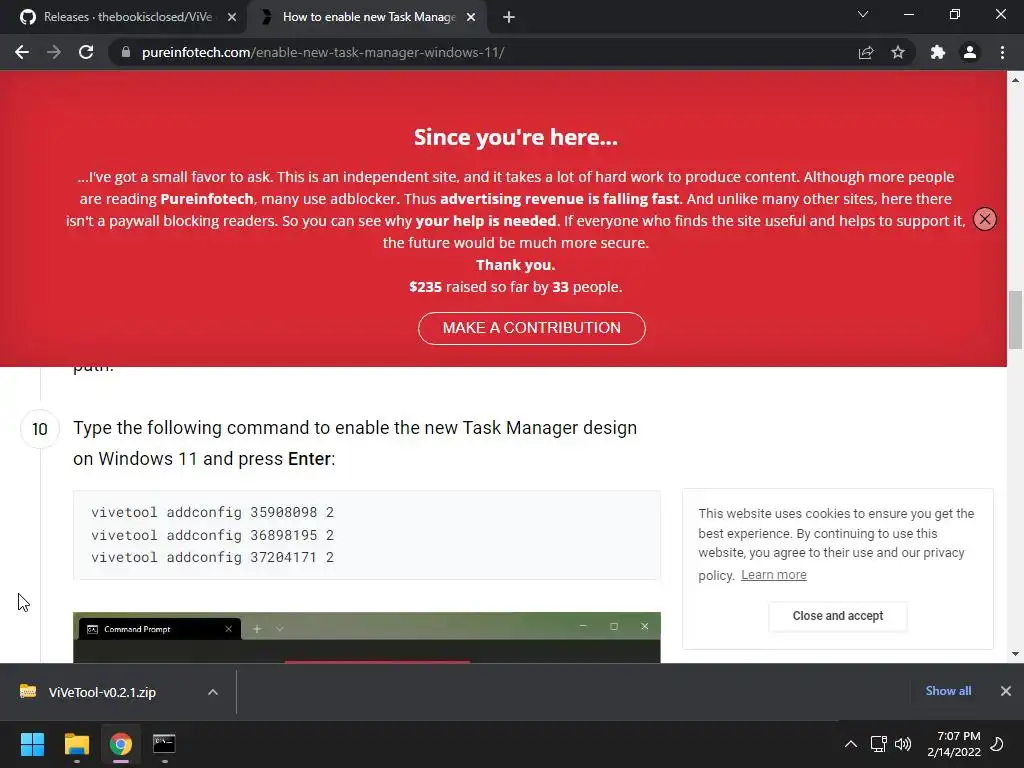
Task: Open the clock showing 7:07 PM
Action: (x=954, y=744)
